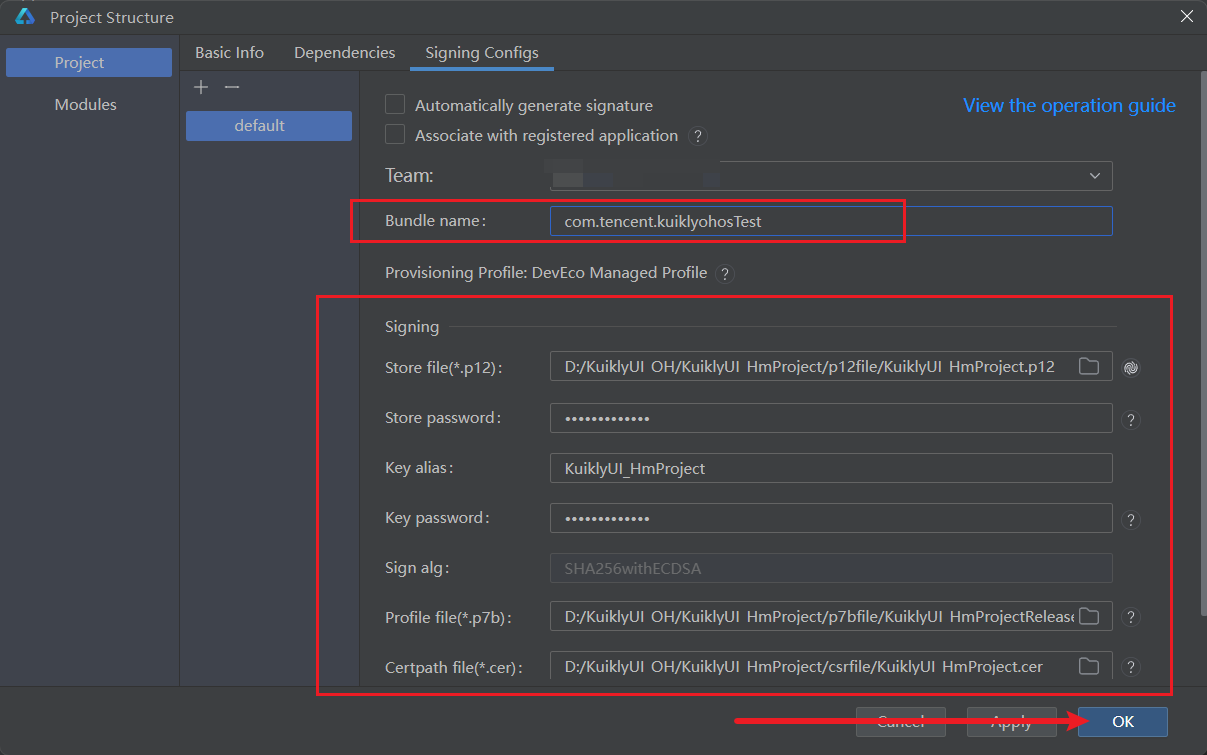Click fingerprint icon to generate Store file
The image size is (1207, 755).
click(1131, 367)
